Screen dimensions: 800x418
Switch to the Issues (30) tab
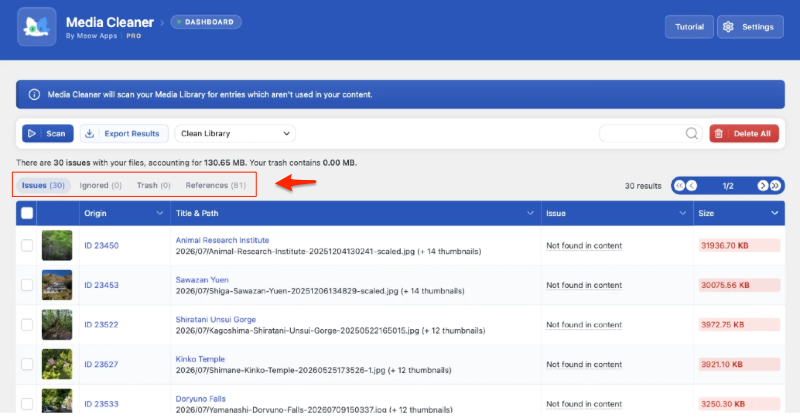click(43, 185)
